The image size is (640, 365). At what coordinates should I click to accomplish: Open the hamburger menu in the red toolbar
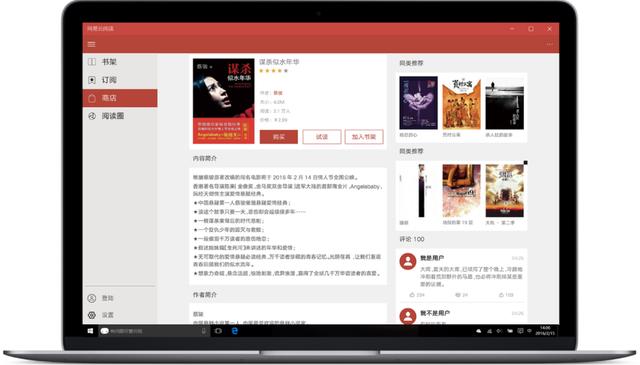91,44
